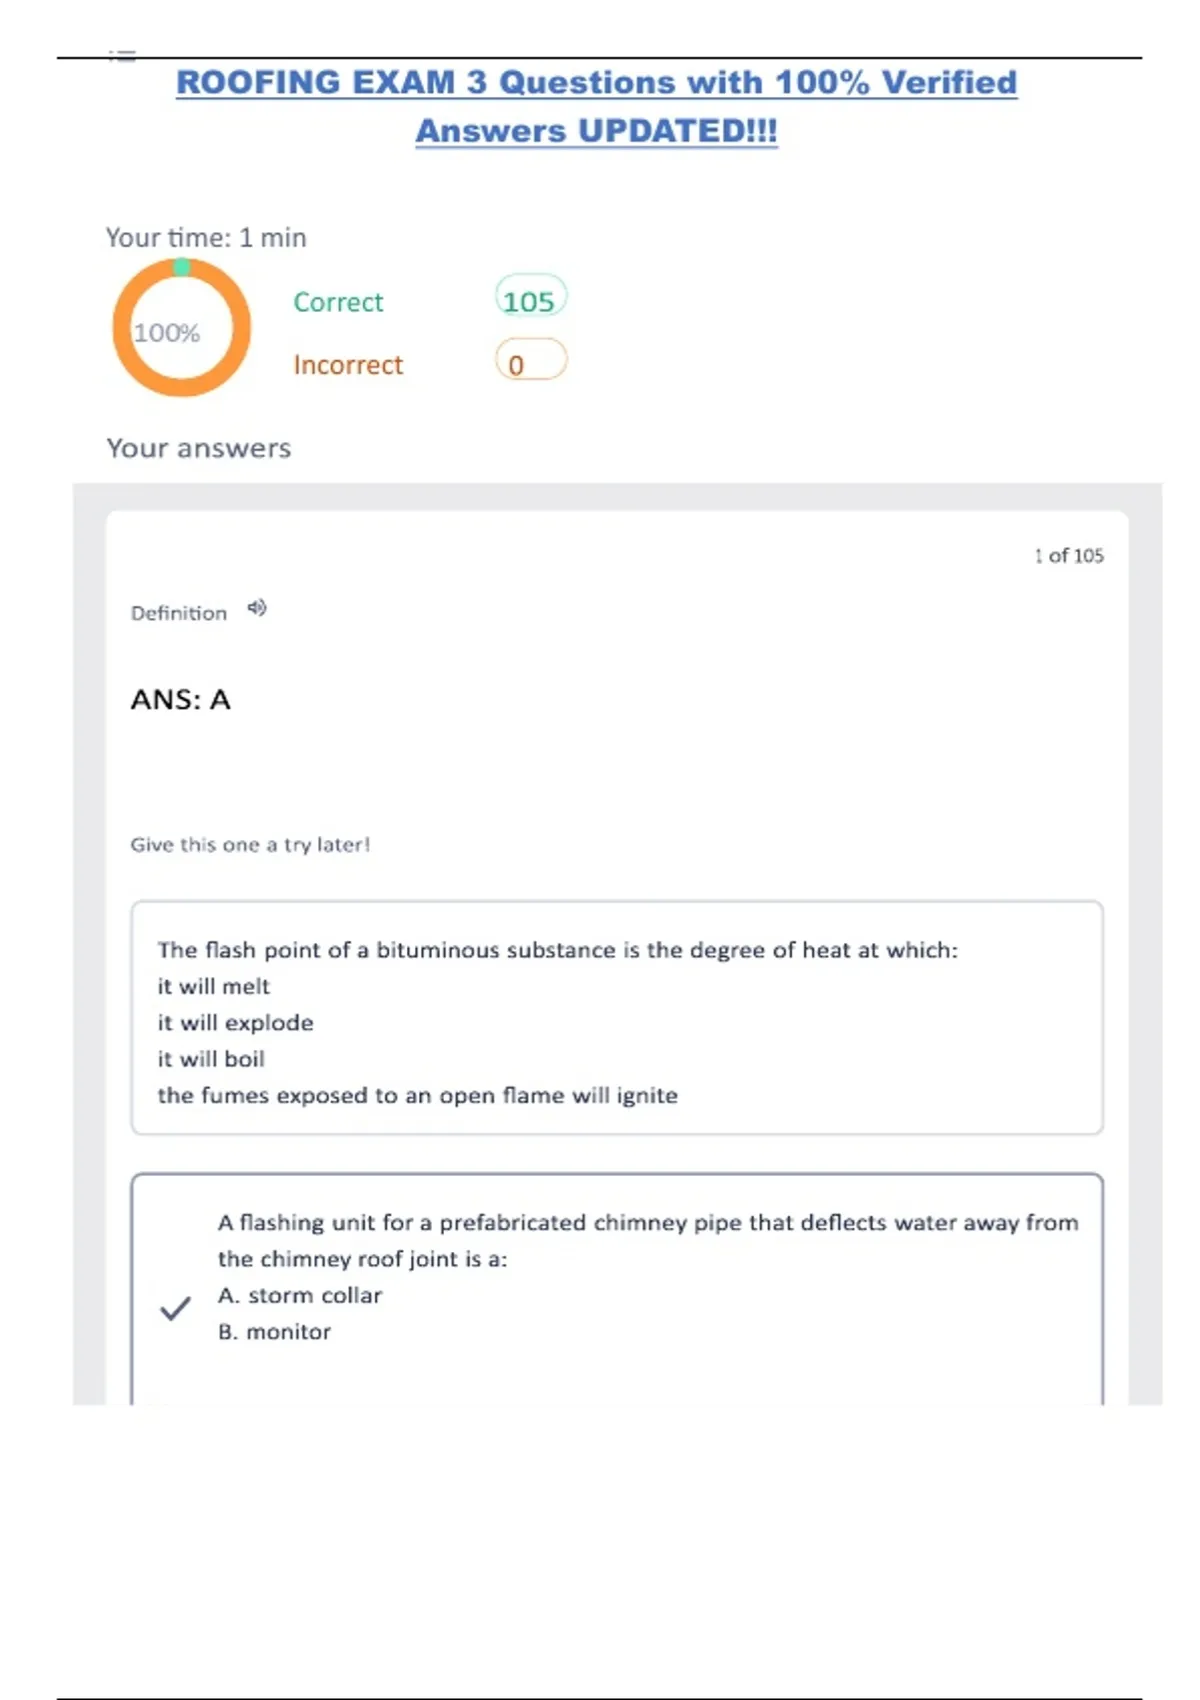Play the Definition audio speaker icon

point(257,608)
